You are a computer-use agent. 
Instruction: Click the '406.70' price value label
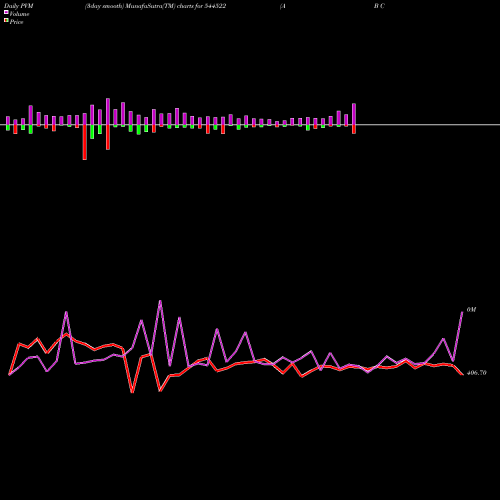[477, 373]
